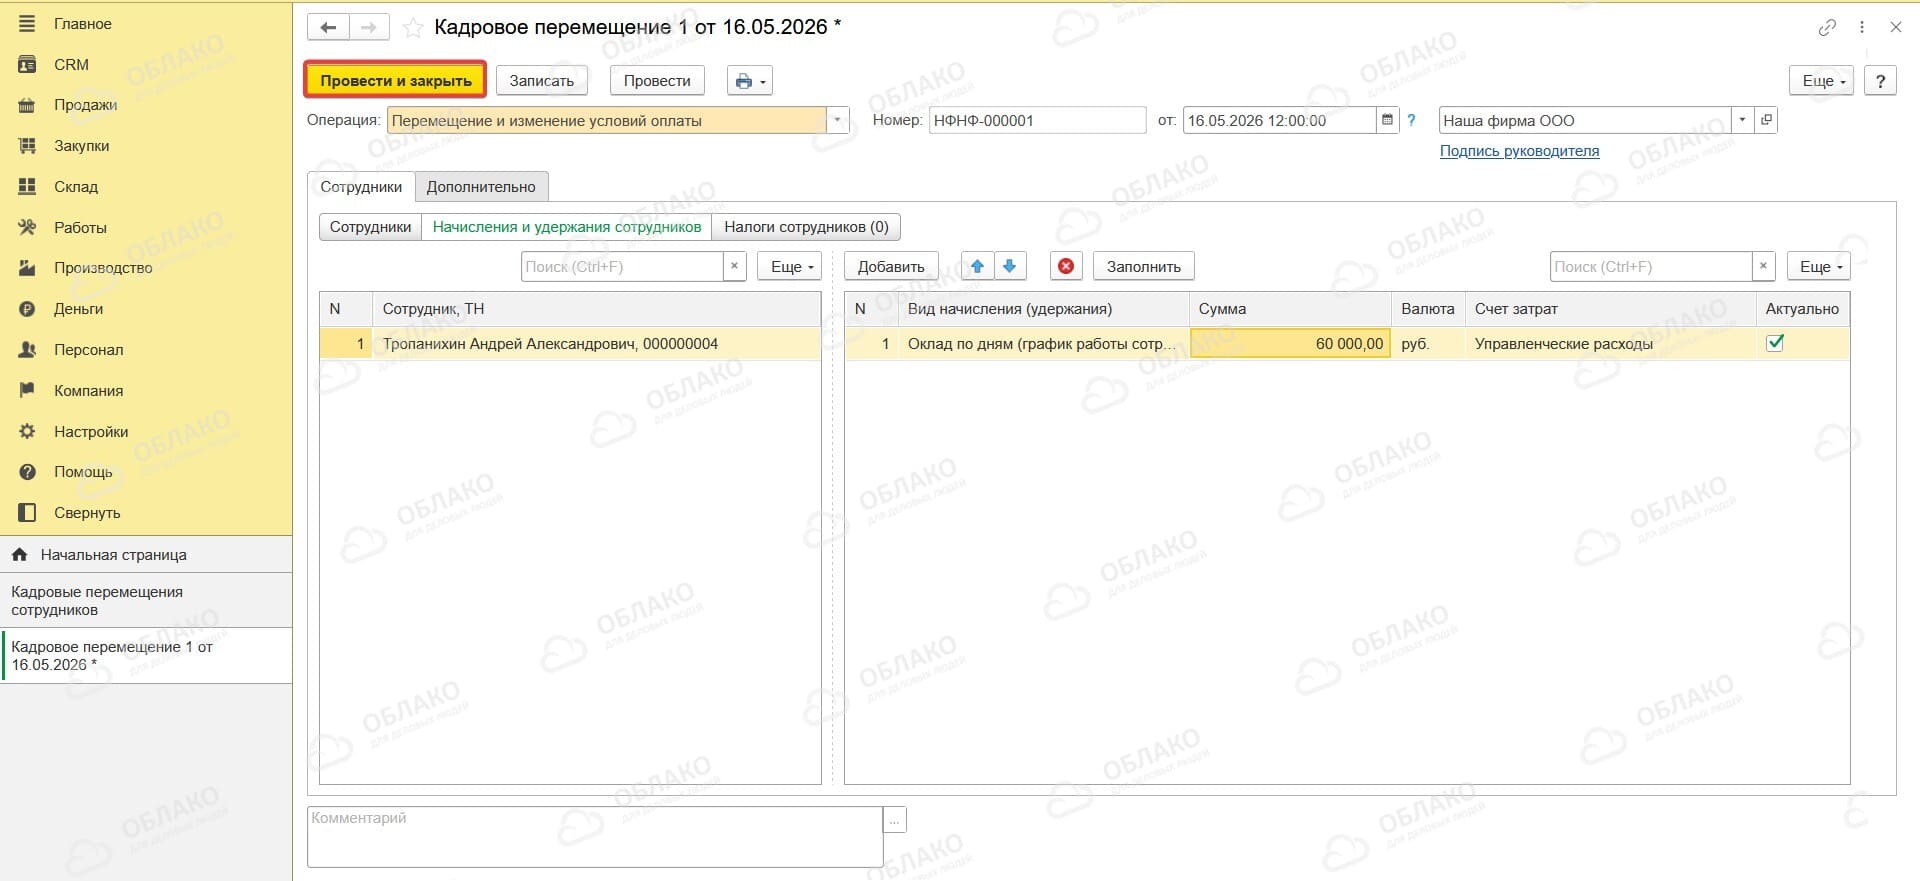Click Добавить to add an accrual
Viewport: 1920px width, 881px height.
(891, 266)
